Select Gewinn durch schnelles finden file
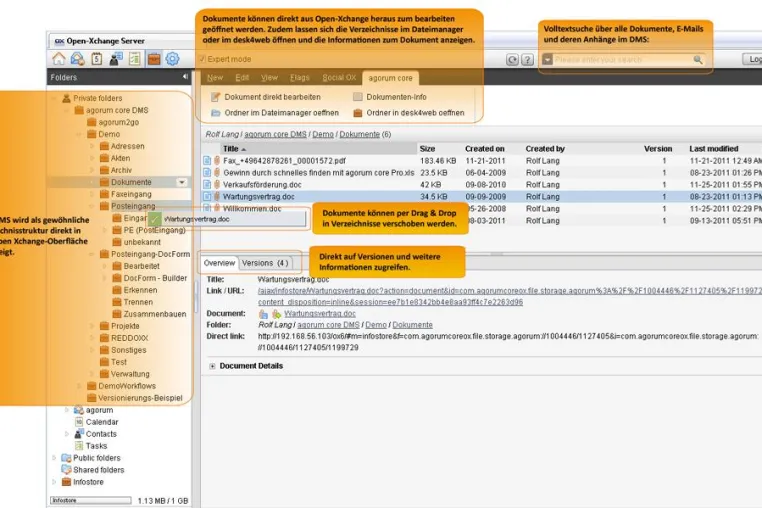 [x=318, y=173]
